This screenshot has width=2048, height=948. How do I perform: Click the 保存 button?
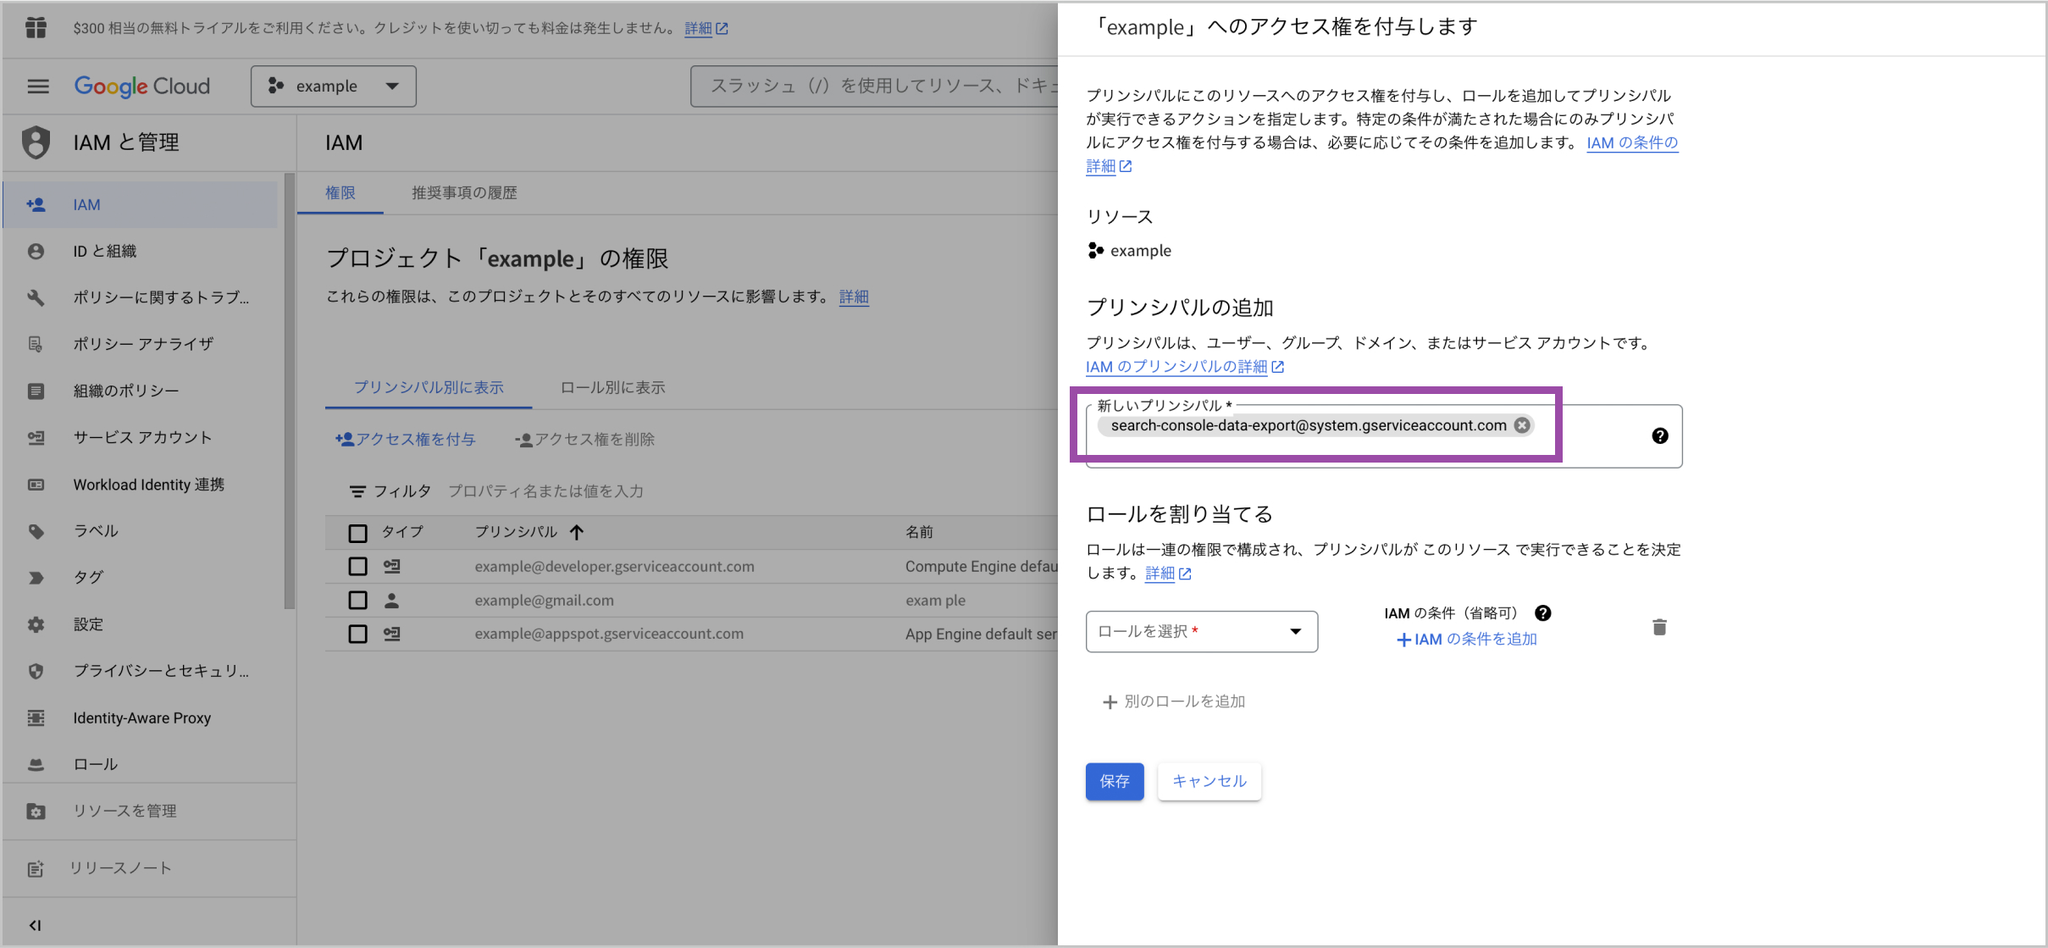pos(1114,781)
